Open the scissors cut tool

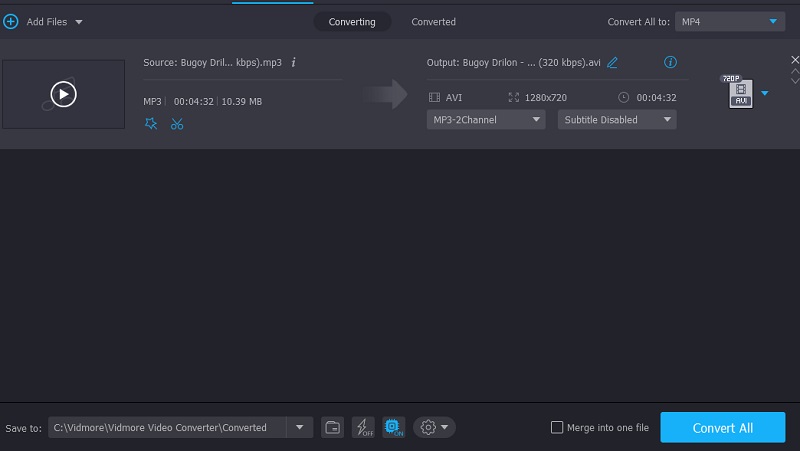[x=177, y=124]
